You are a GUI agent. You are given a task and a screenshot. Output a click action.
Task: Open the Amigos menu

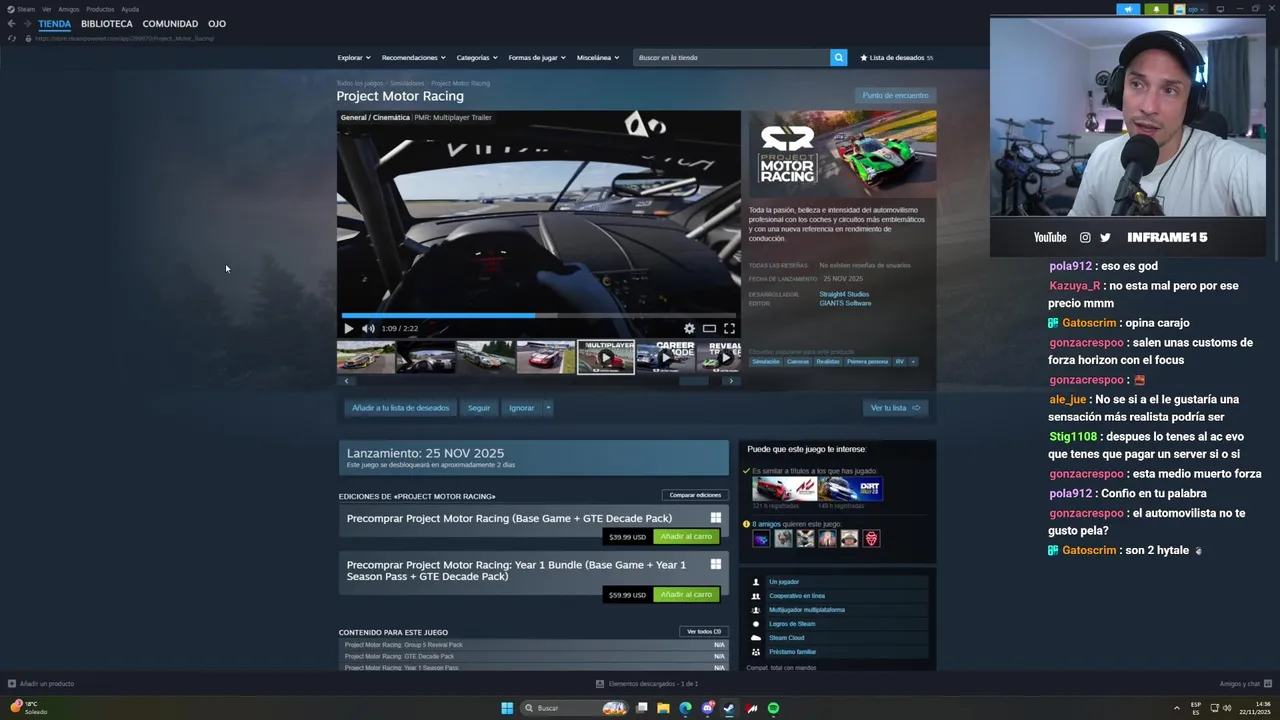tap(68, 9)
